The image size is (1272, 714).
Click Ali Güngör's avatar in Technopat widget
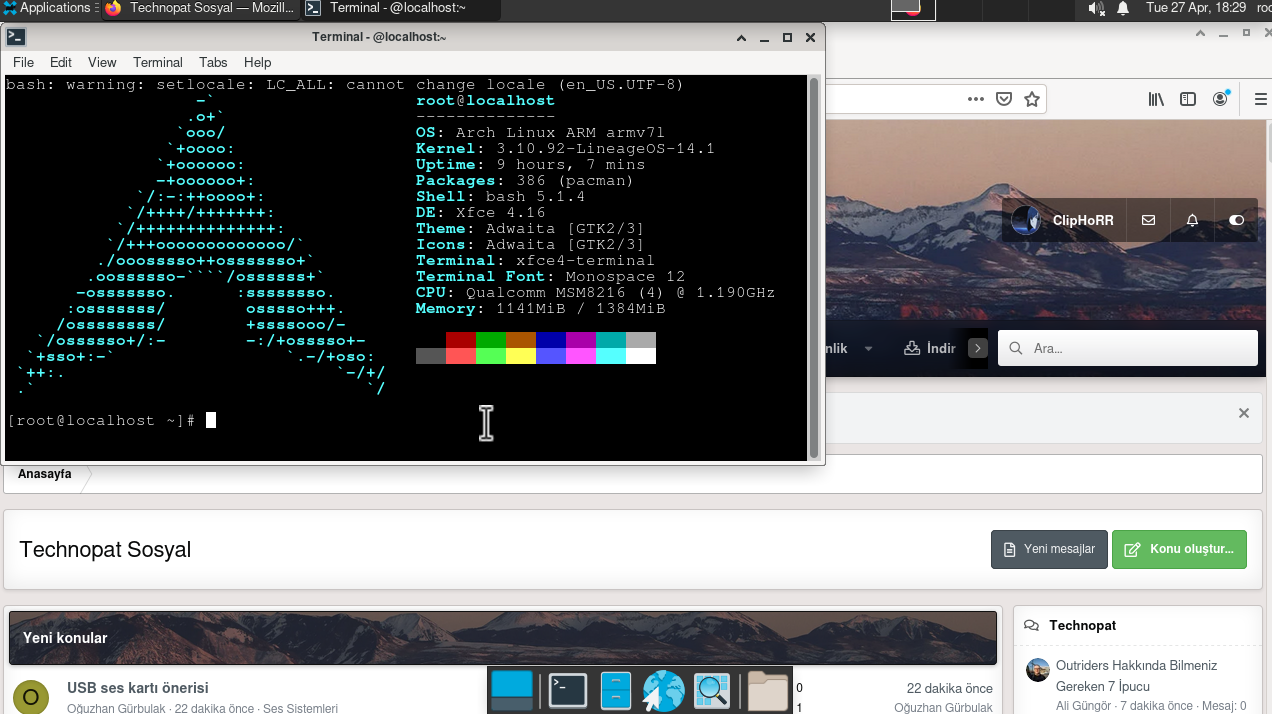click(1037, 670)
